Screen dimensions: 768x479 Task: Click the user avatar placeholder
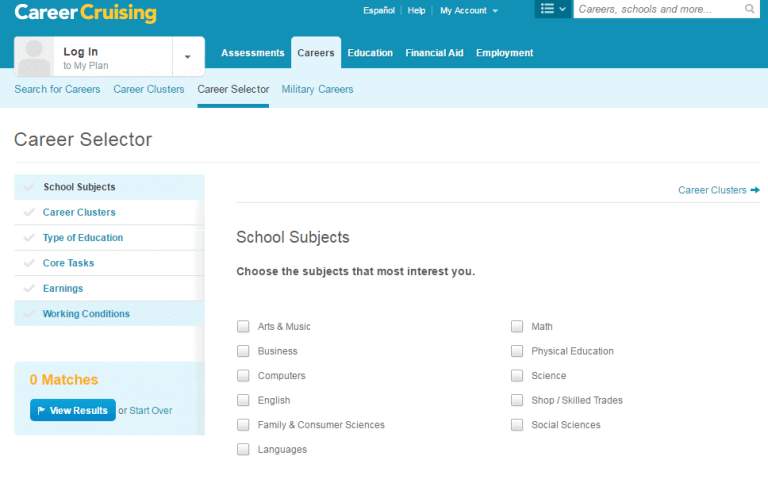34,56
